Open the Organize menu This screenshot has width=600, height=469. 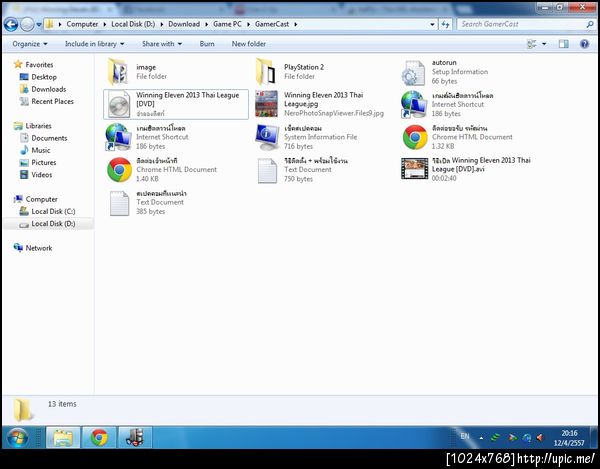tap(30, 44)
